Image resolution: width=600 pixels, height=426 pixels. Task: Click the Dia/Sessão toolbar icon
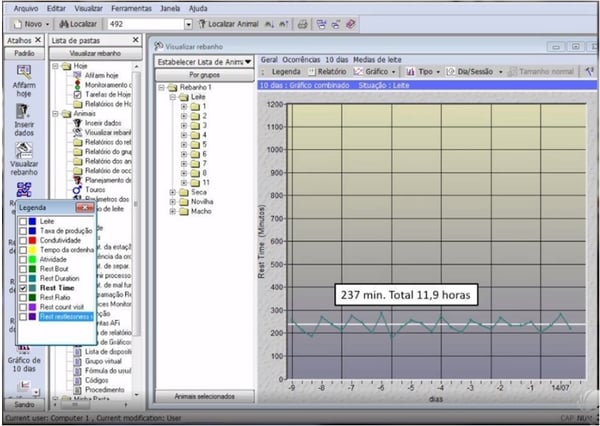[x=451, y=72]
